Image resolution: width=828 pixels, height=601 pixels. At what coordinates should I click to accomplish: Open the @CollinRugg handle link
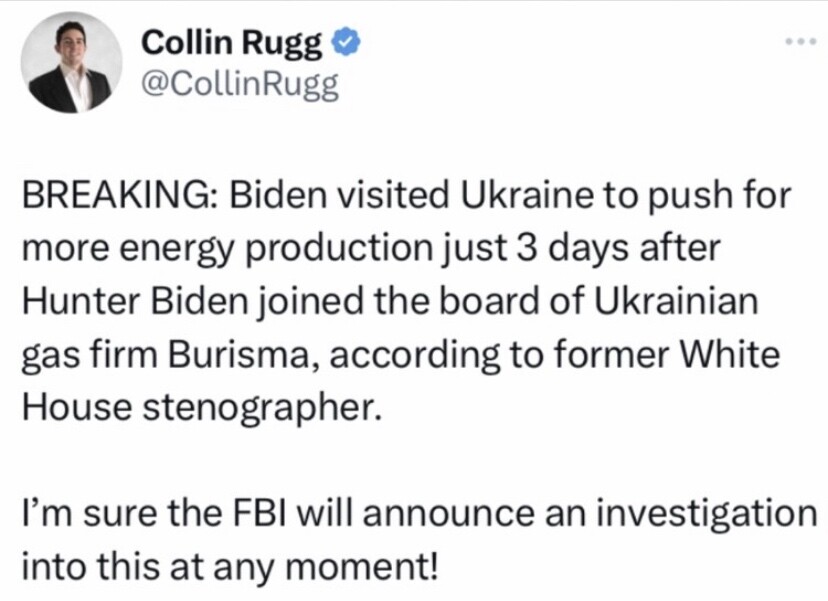tap(240, 85)
